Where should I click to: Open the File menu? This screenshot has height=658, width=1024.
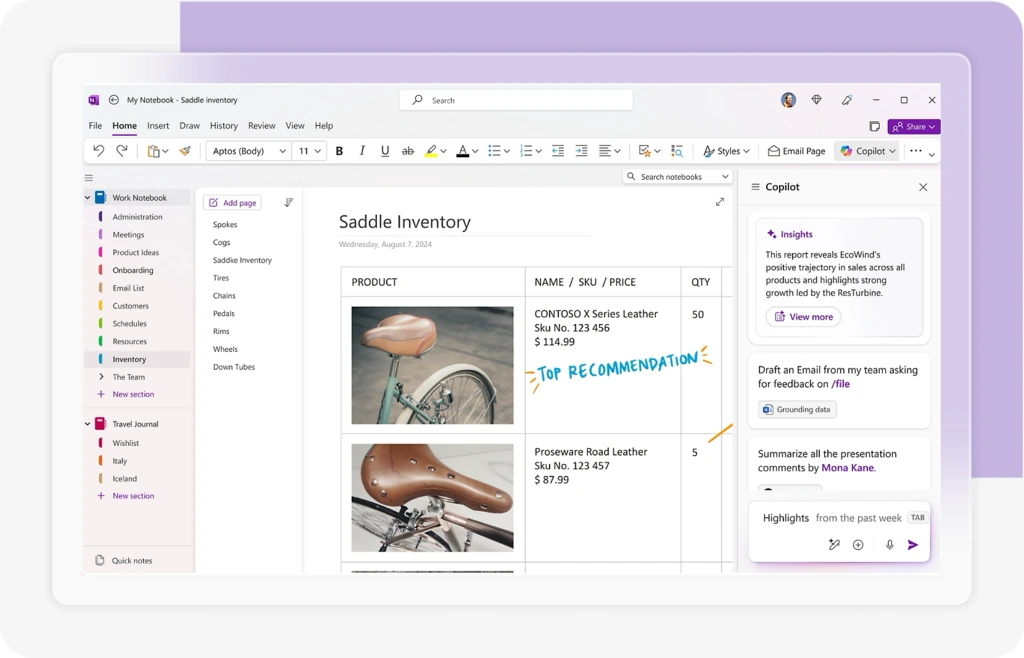pos(95,125)
